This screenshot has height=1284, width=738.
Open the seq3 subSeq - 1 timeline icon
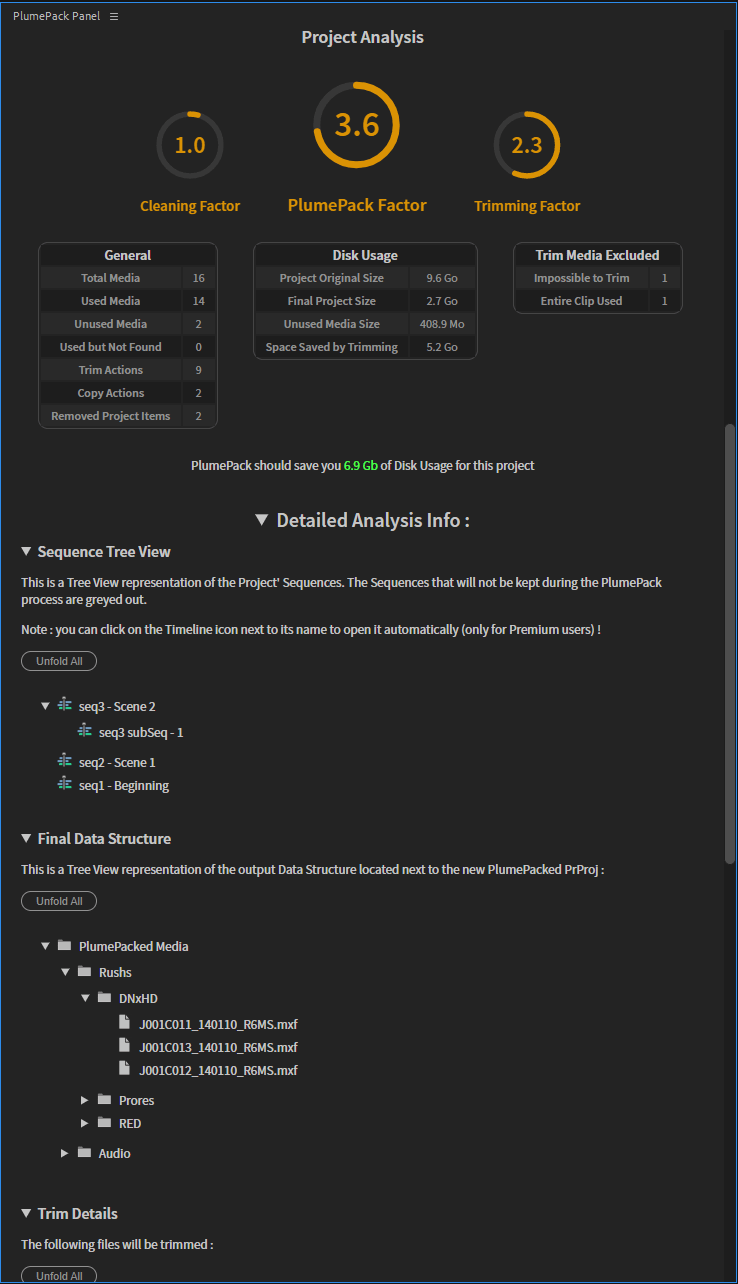pos(85,731)
